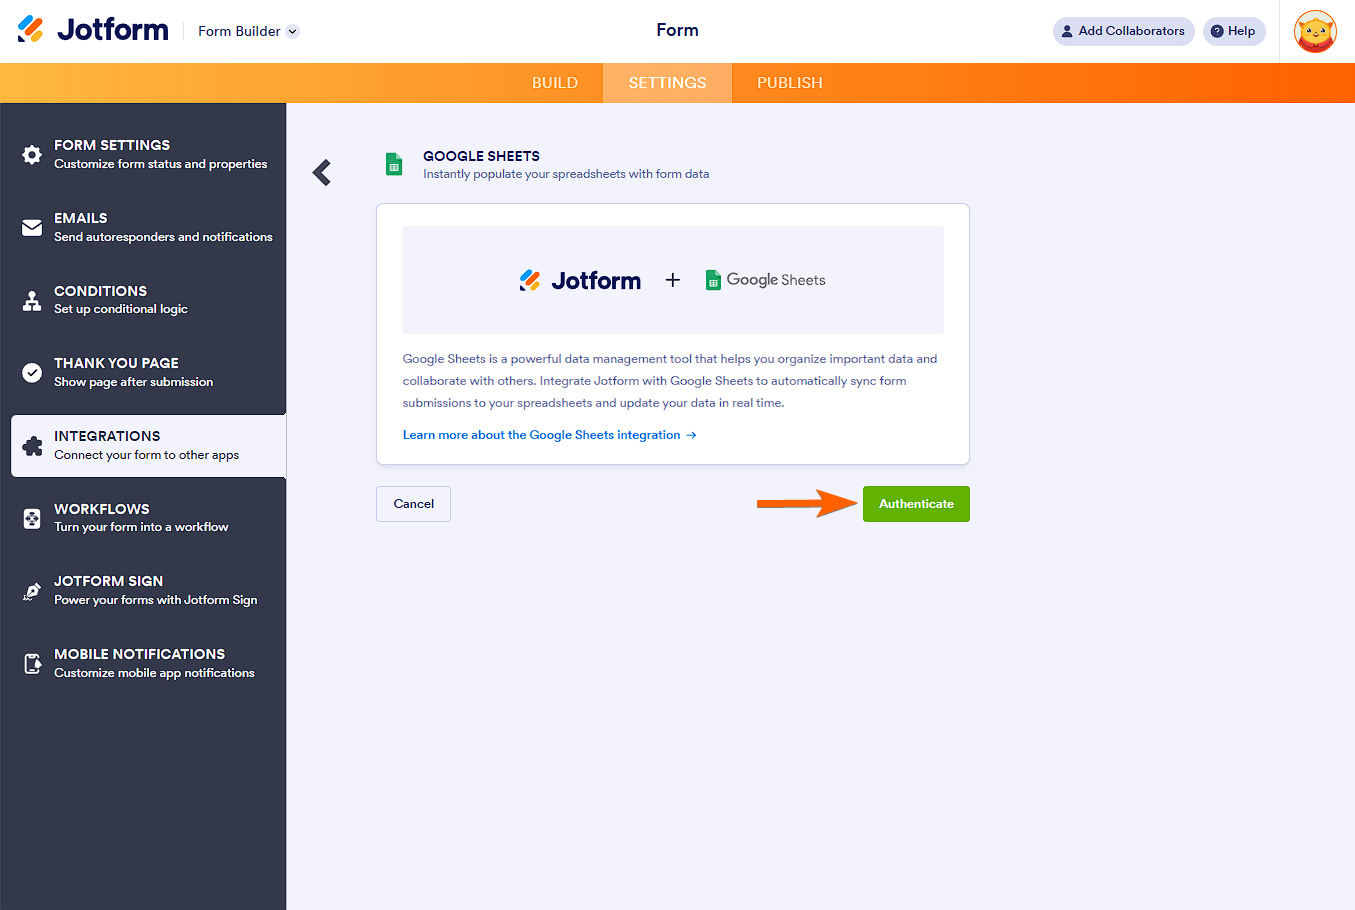Click the Workflows icon
Image resolution: width=1355 pixels, height=910 pixels.
[32, 519]
